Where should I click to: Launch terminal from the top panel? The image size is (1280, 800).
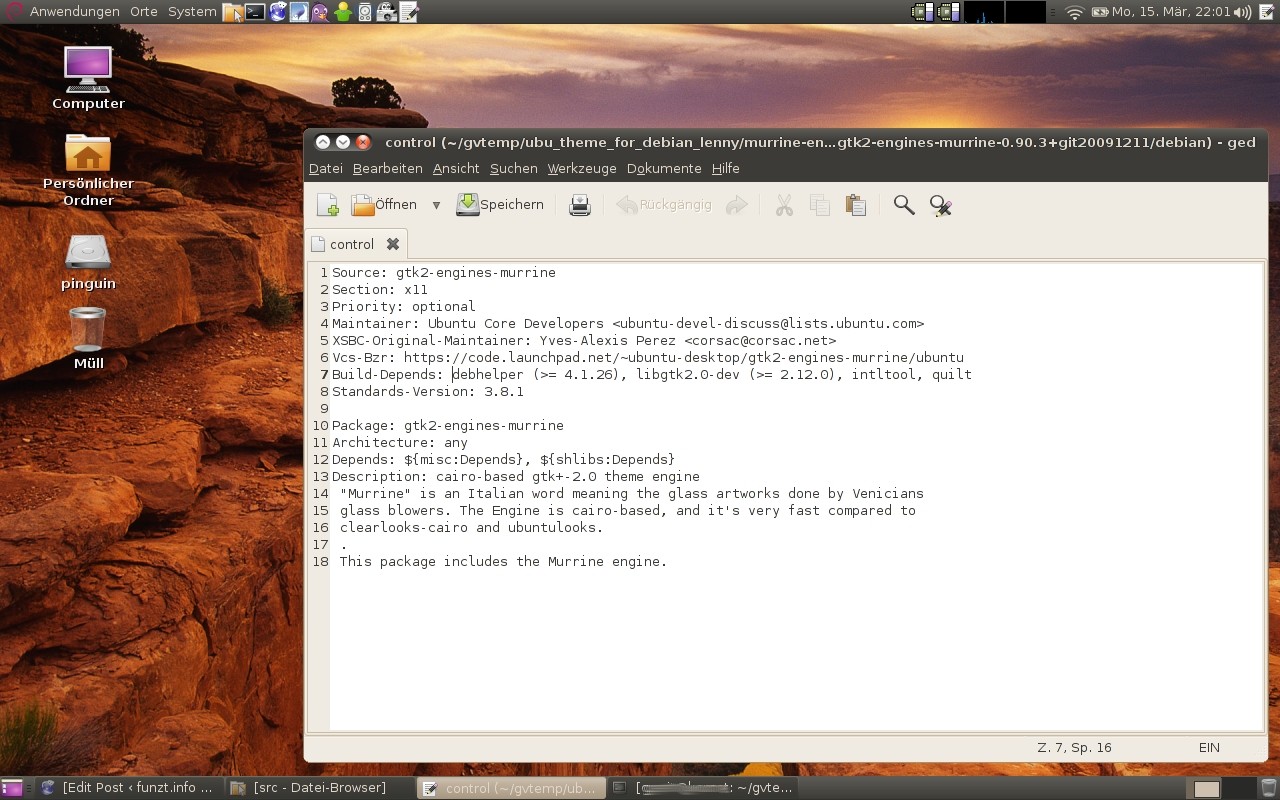255,12
